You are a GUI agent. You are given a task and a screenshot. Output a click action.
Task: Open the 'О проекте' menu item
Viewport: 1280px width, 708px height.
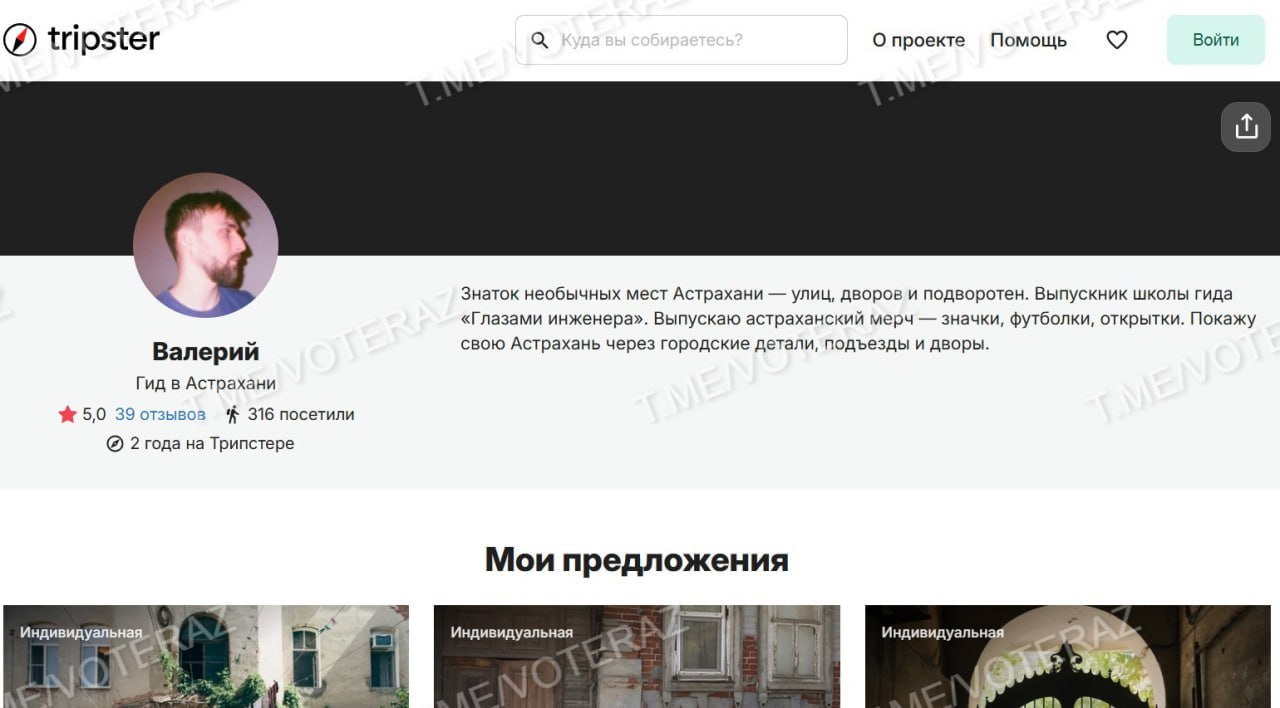pos(918,40)
